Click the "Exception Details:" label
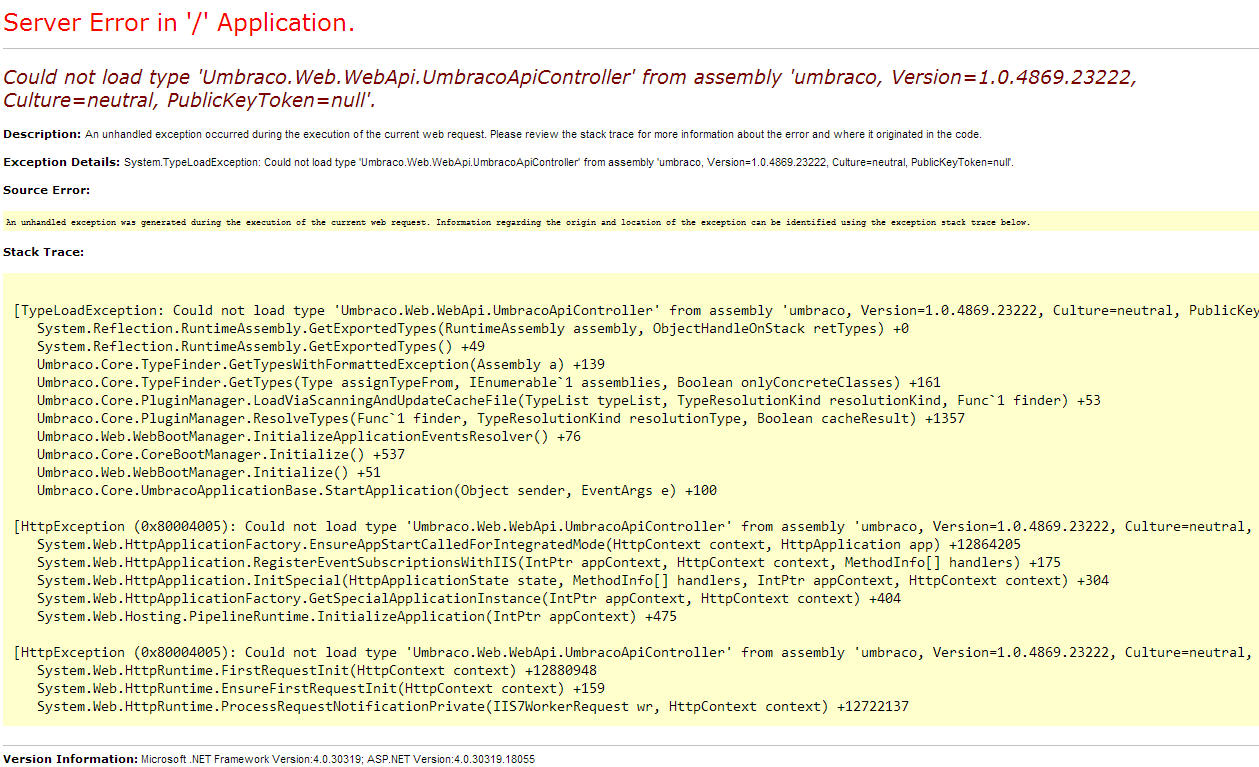 click(x=62, y=162)
